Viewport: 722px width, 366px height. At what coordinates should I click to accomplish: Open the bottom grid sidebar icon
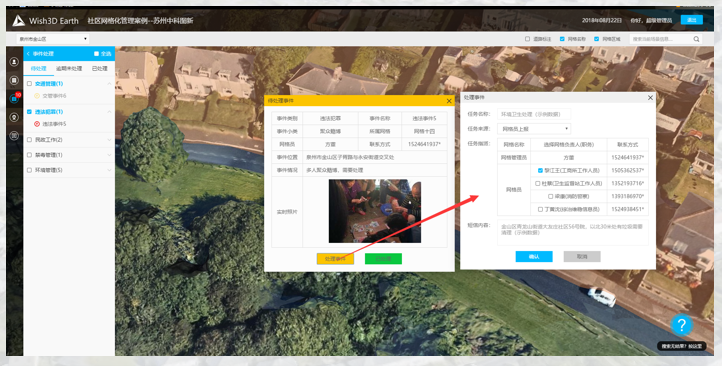14,136
